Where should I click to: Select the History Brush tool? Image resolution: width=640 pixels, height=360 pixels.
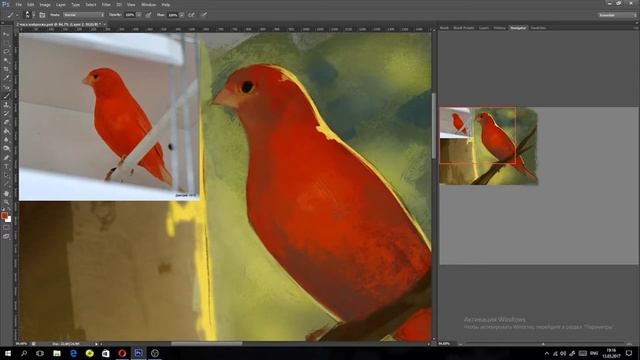pyautogui.click(x=6, y=113)
